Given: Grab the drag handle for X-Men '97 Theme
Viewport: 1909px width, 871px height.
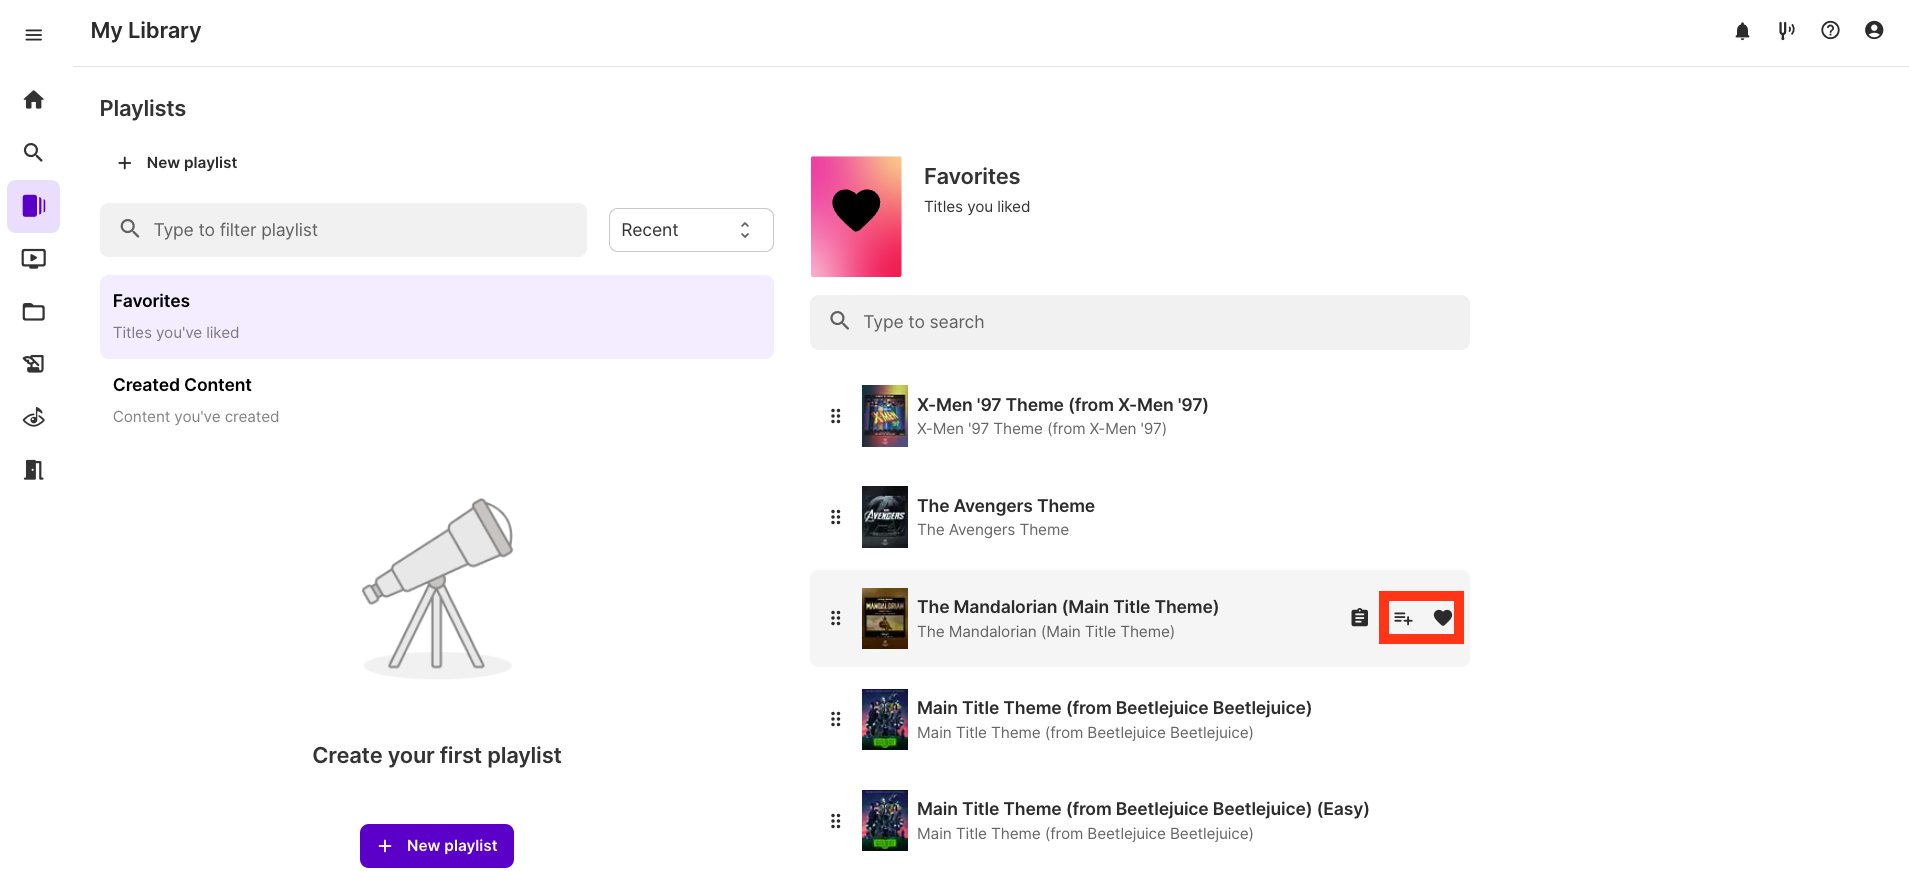Looking at the screenshot, I should tap(835, 416).
